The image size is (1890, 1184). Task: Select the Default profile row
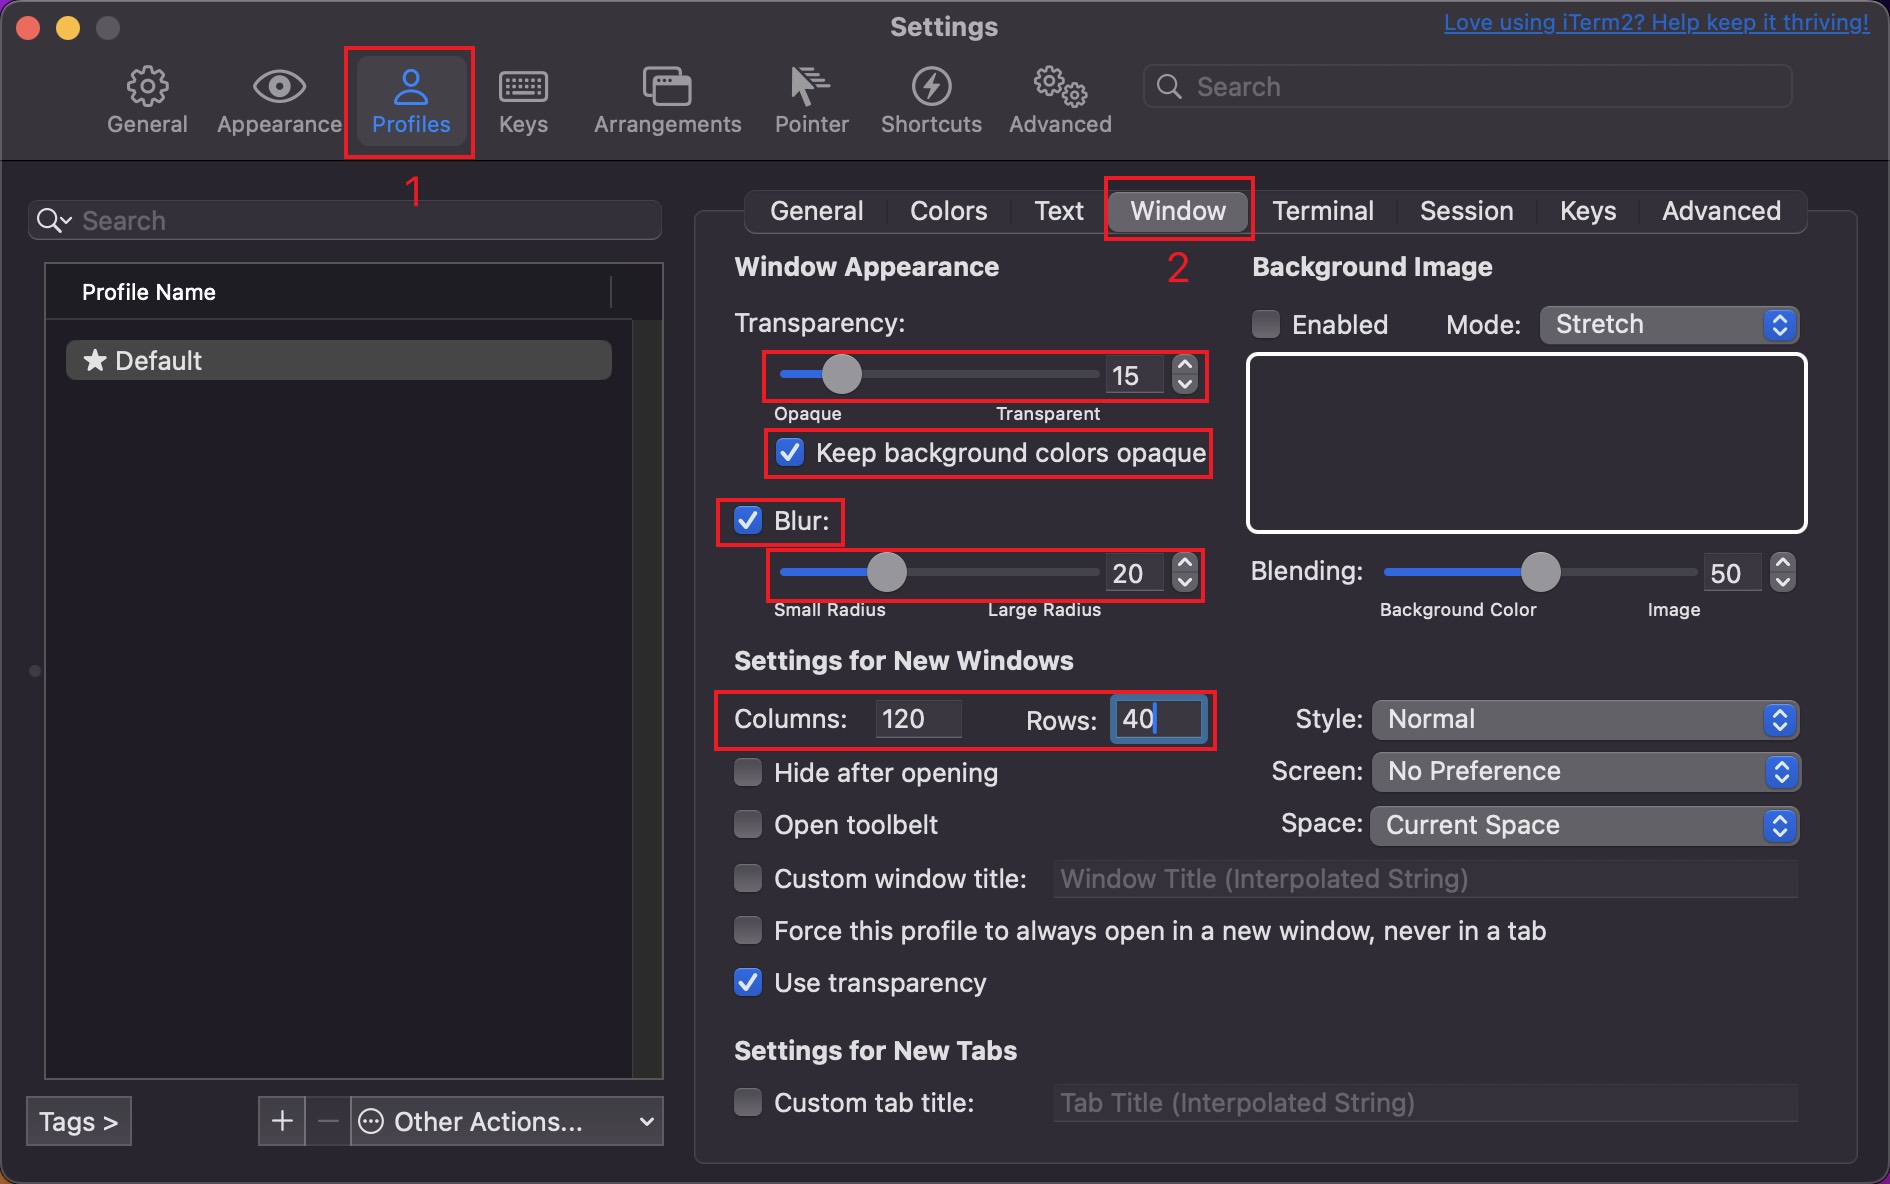pos(338,360)
